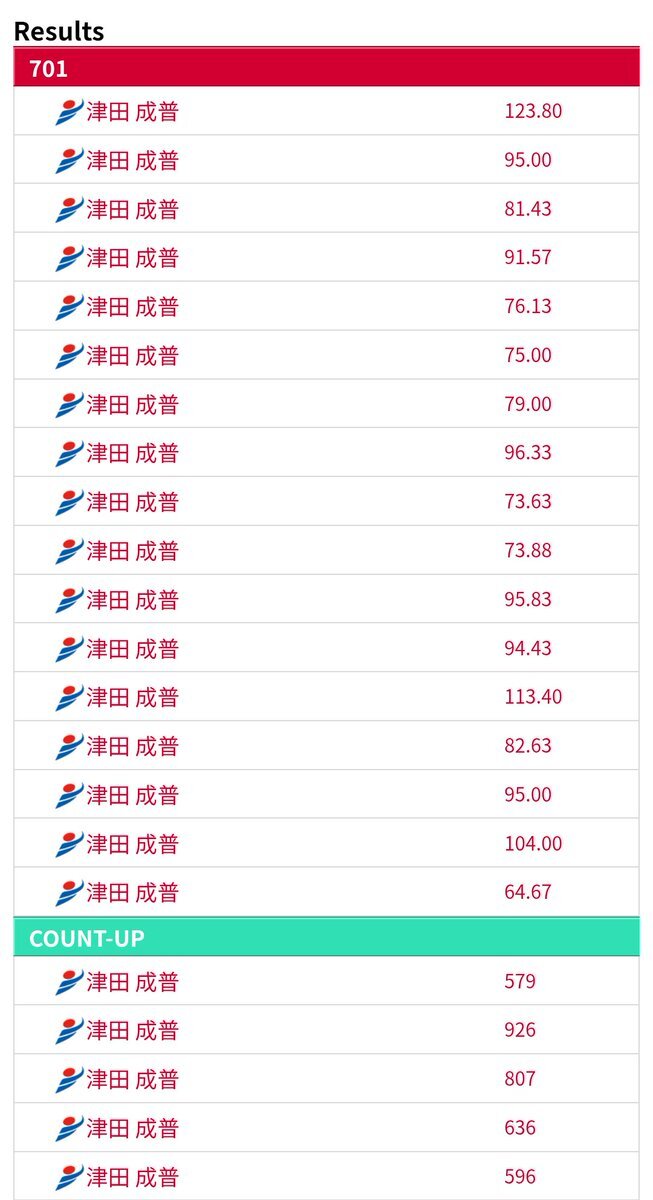653x1200 pixels.
Task: Click the logo icon in the 113.40 row
Action: pyautogui.click(x=69, y=698)
